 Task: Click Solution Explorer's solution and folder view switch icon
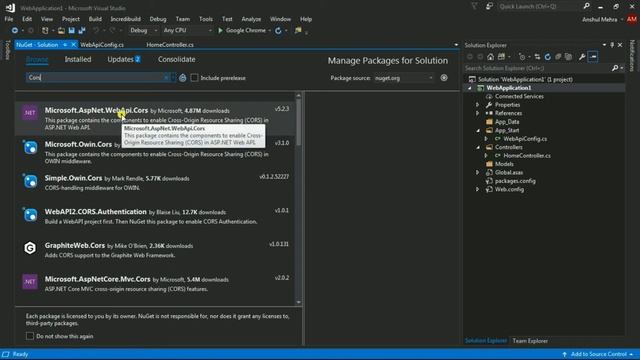[502, 57]
